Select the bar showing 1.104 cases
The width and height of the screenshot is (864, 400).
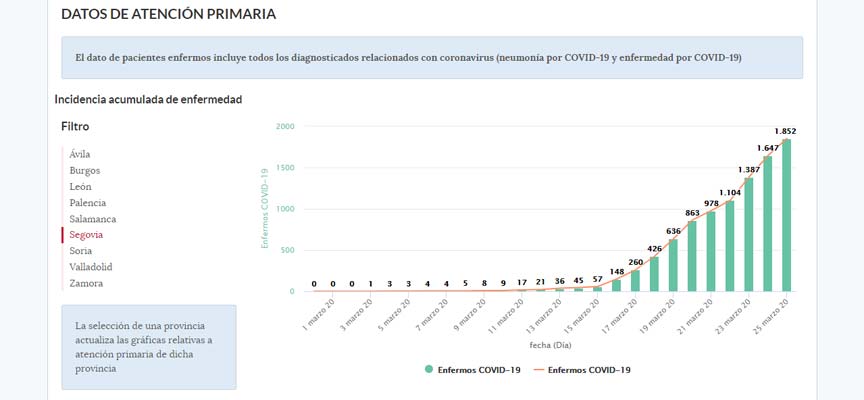point(729,246)
